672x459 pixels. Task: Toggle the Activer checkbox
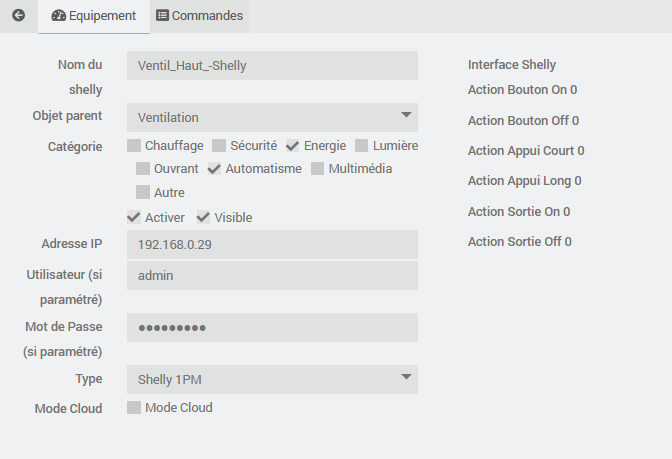coord(134,217)
